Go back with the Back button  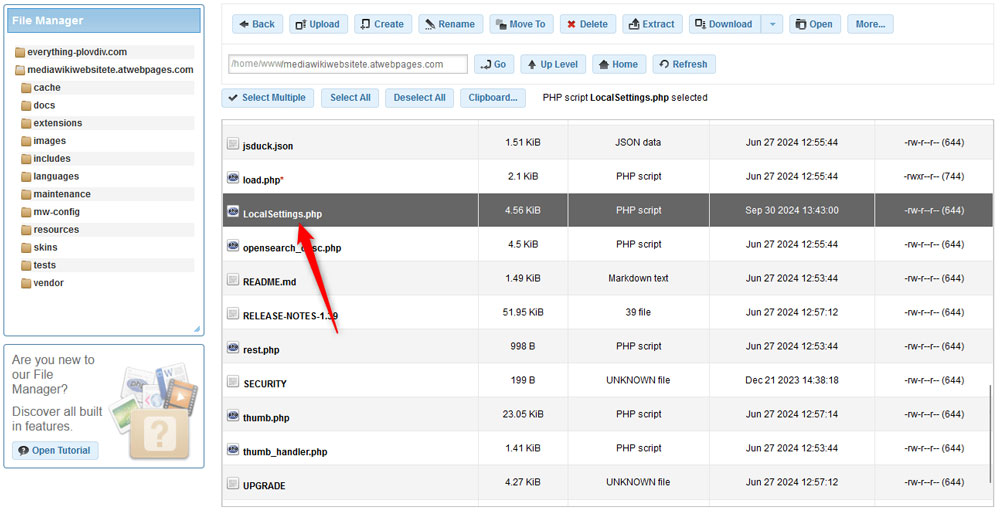point(257,24)
